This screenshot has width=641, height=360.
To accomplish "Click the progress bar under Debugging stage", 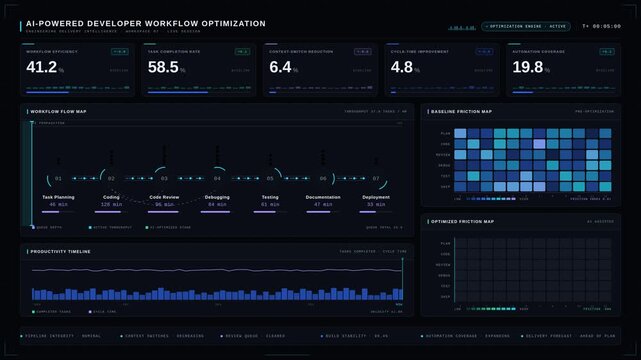I will coord(217,212).
